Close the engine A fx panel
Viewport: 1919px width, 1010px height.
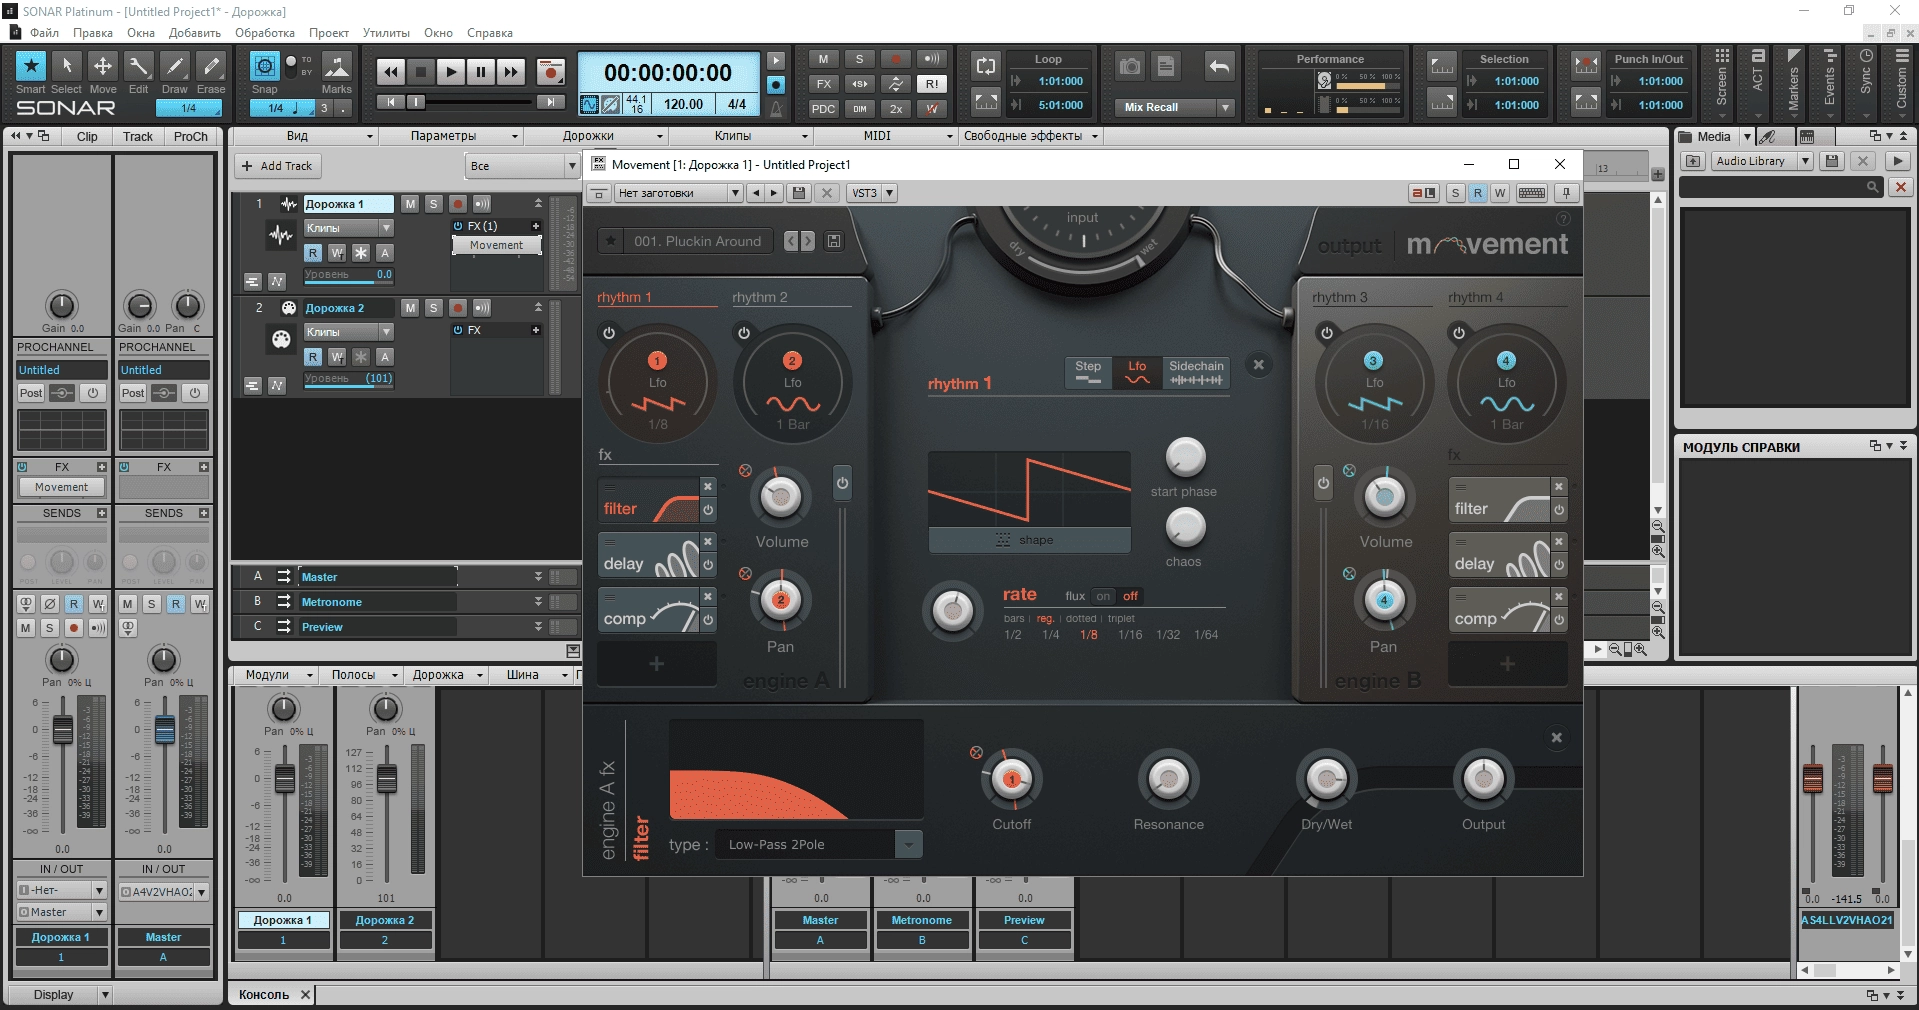pyautogui.click(x=1556, y=738)
